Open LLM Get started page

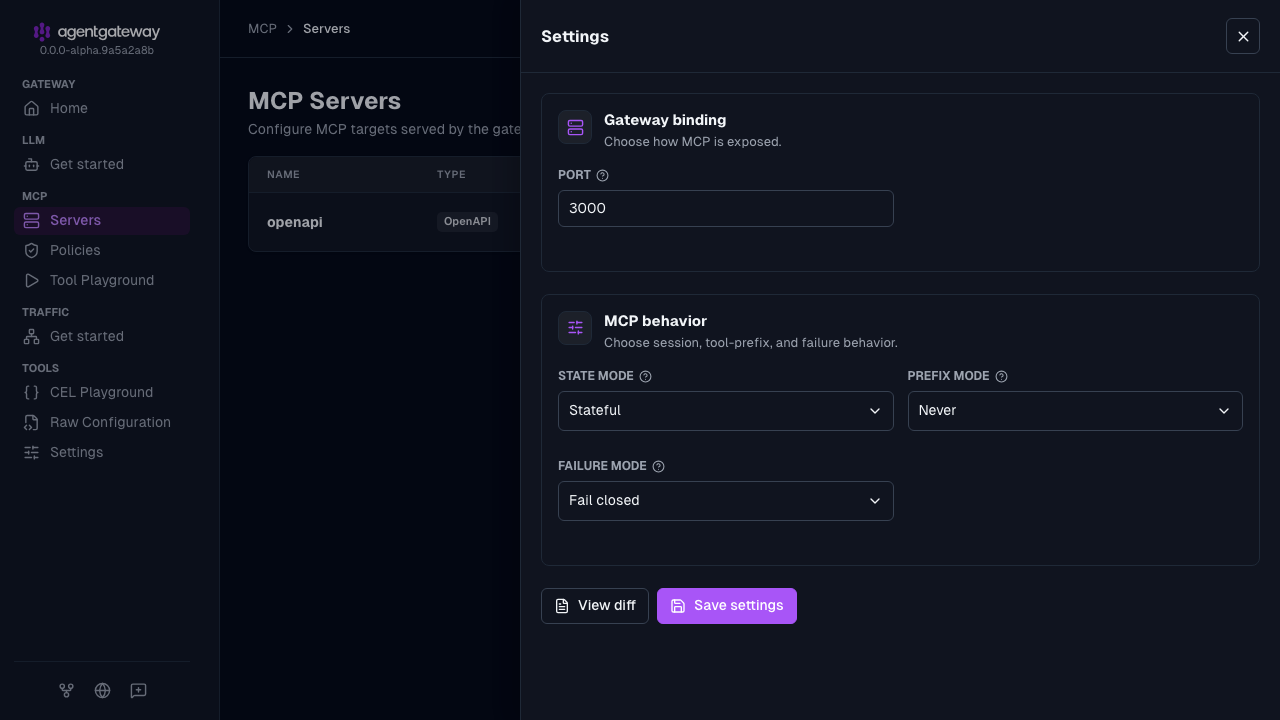(x=102, y=164)
